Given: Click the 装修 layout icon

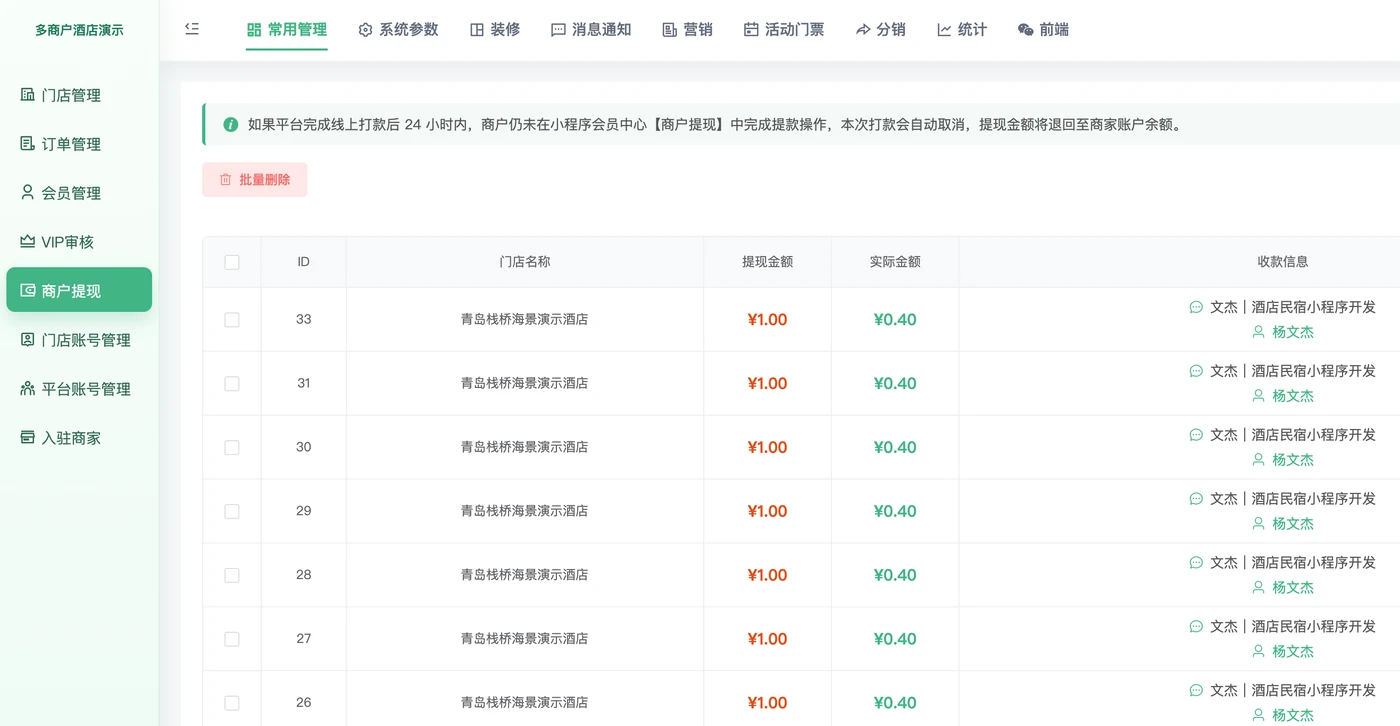Looking at the screenshot, I should tap(477, 30).
